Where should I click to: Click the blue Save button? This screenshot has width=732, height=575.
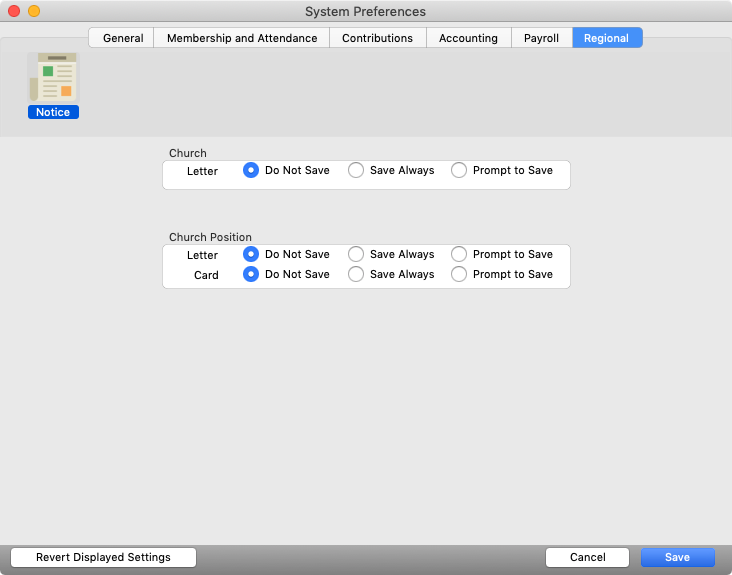tap(677, 558)
